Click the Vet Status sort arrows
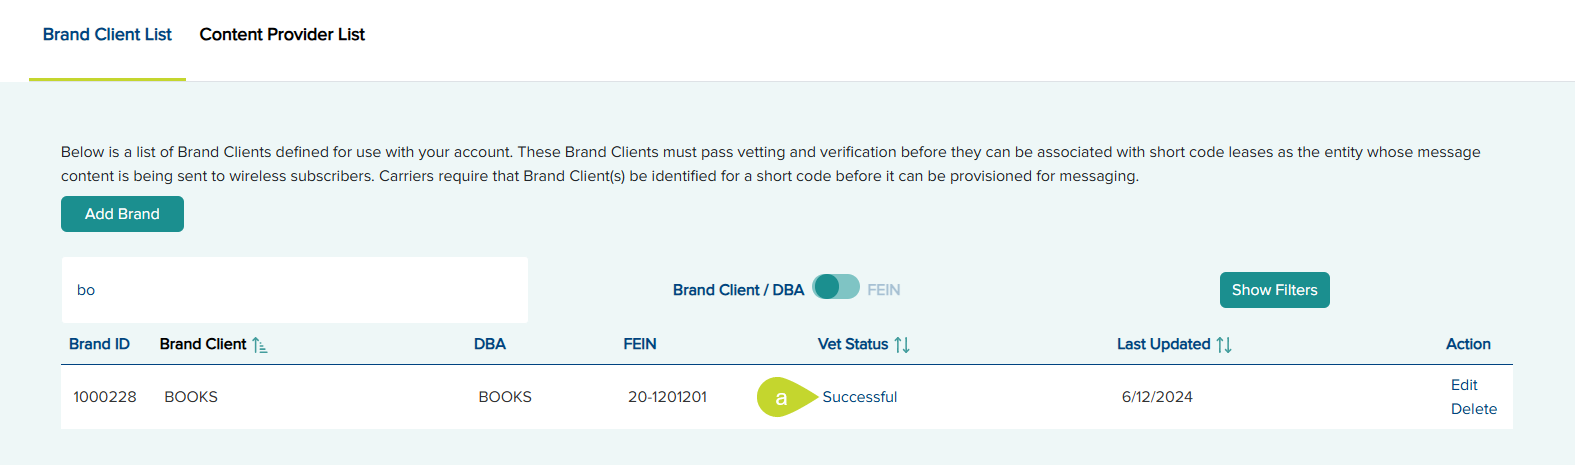 [902, 345]
